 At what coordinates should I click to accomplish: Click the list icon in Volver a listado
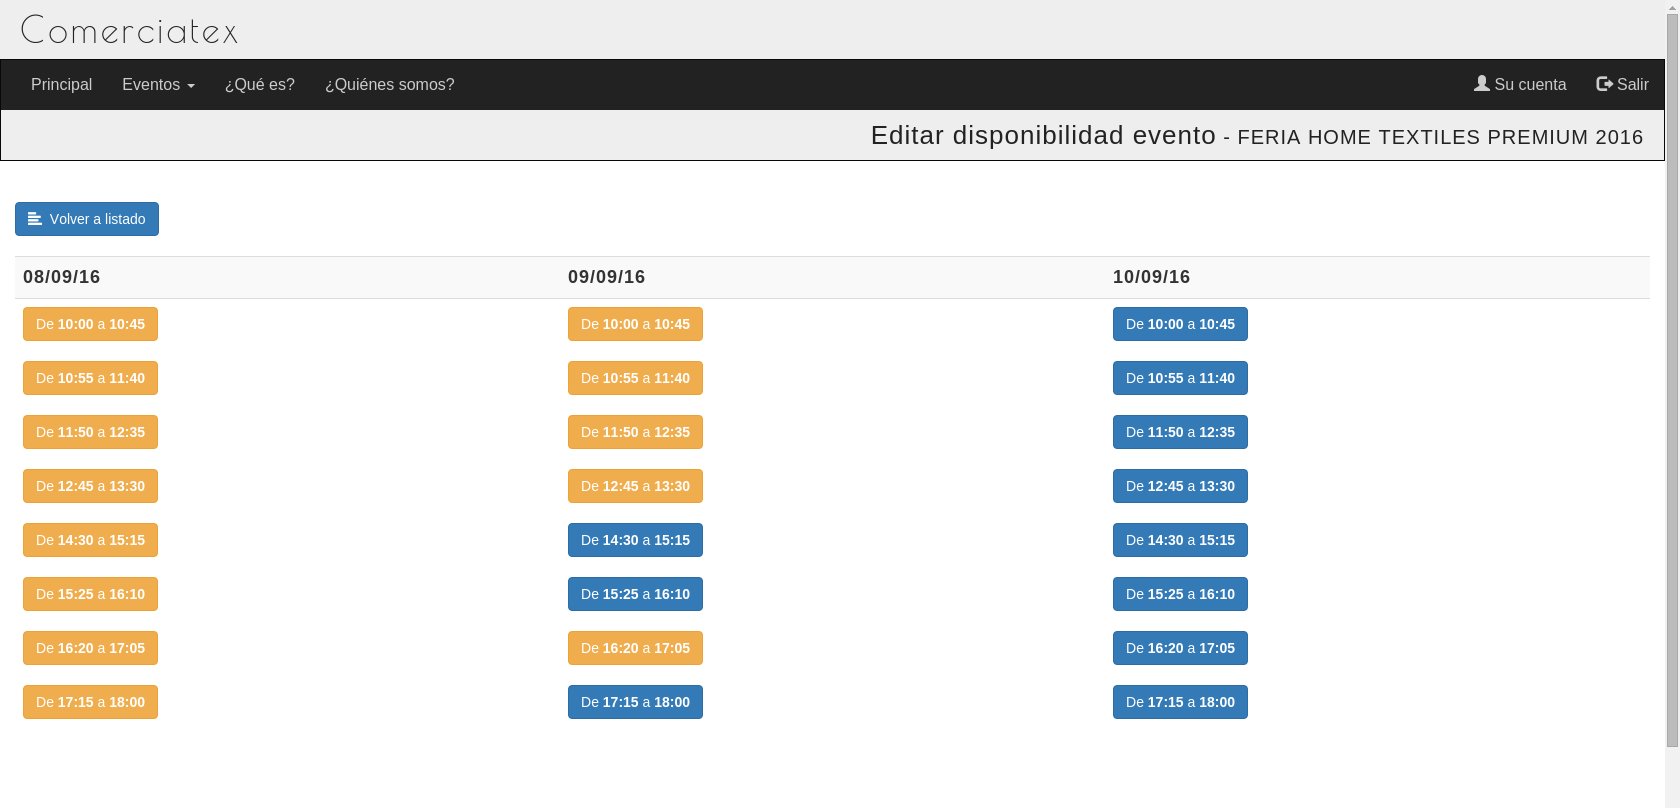(35, 219)
